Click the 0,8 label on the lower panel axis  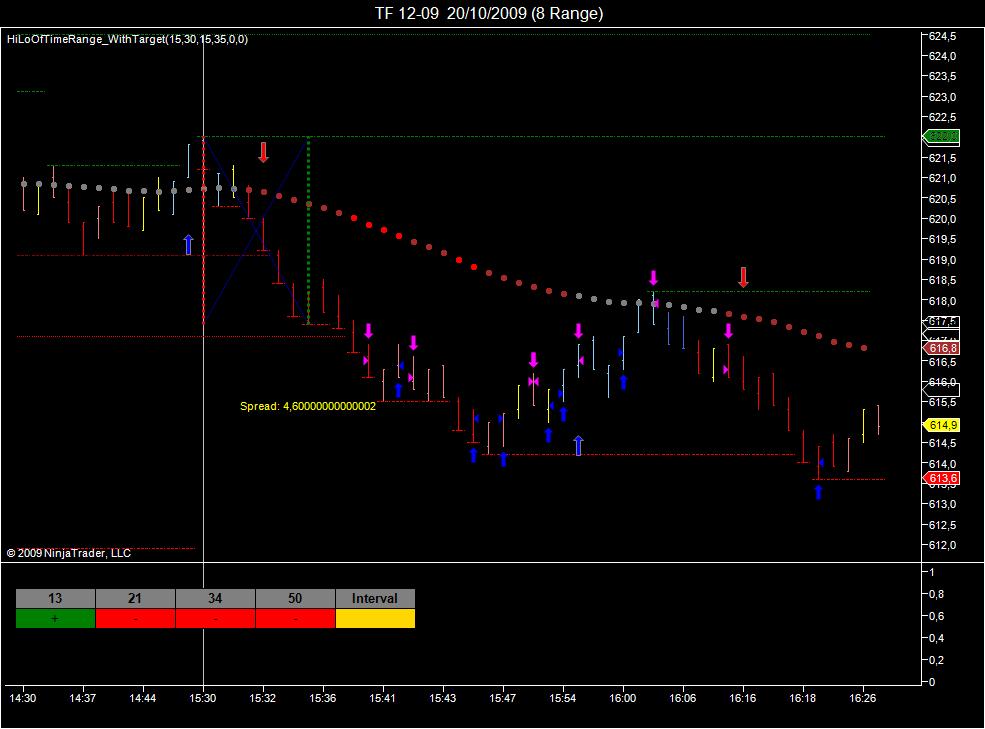[936, 594]
